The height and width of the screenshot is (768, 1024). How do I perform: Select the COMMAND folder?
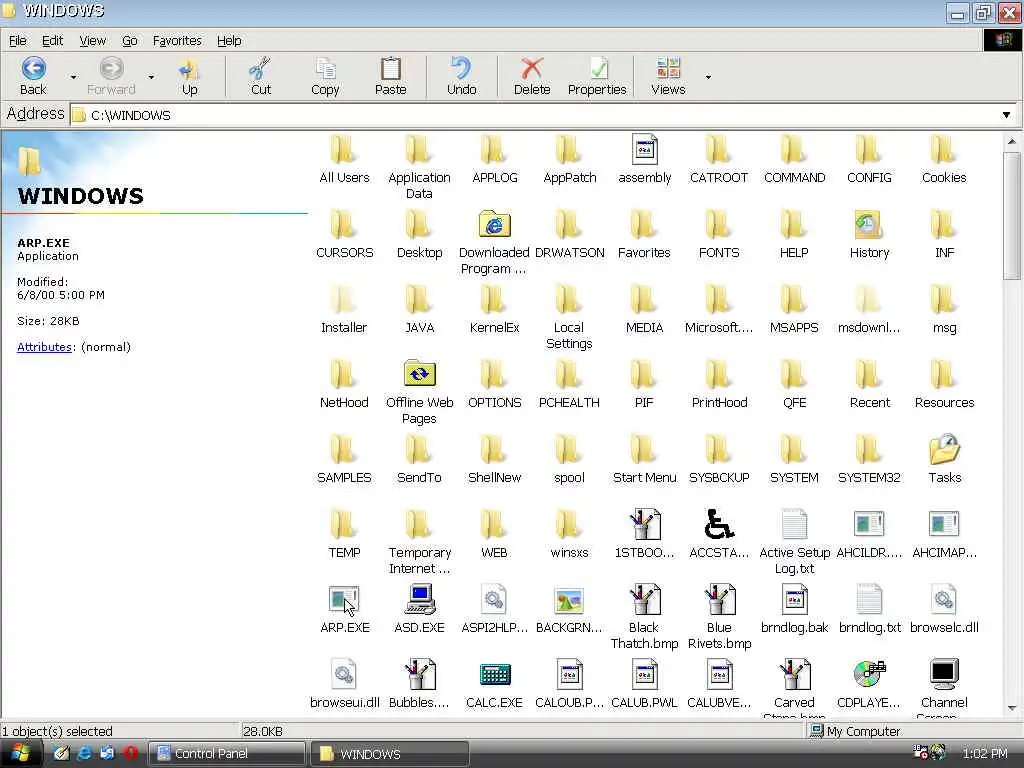click(793, 149)
